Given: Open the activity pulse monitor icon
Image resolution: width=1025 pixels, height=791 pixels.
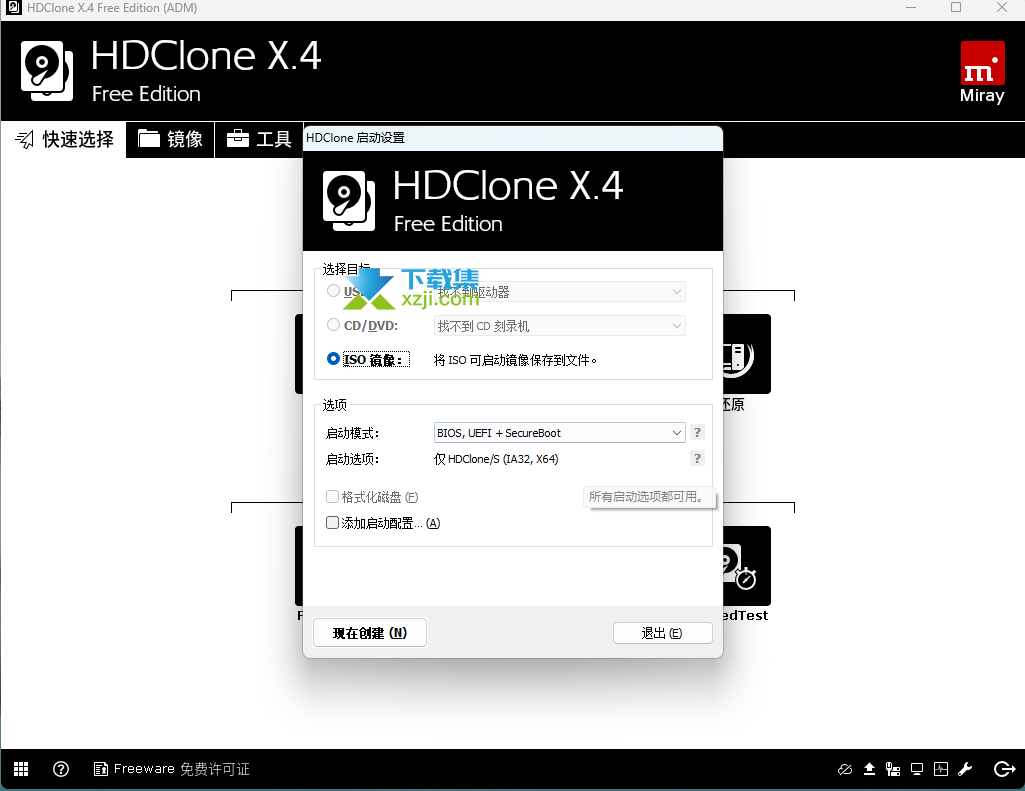Looking at the screenshot, I should (941, 769).
